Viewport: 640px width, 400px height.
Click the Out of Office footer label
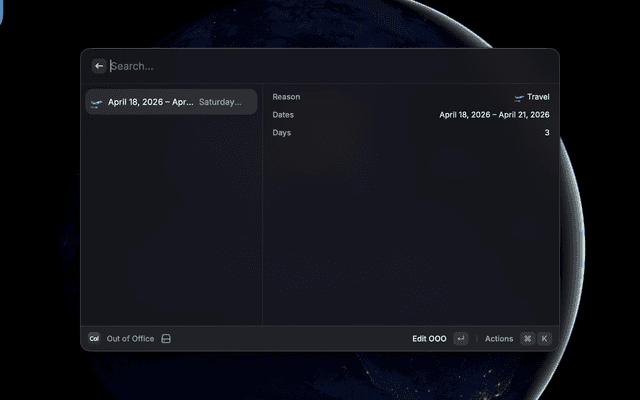tap(130, 339)
